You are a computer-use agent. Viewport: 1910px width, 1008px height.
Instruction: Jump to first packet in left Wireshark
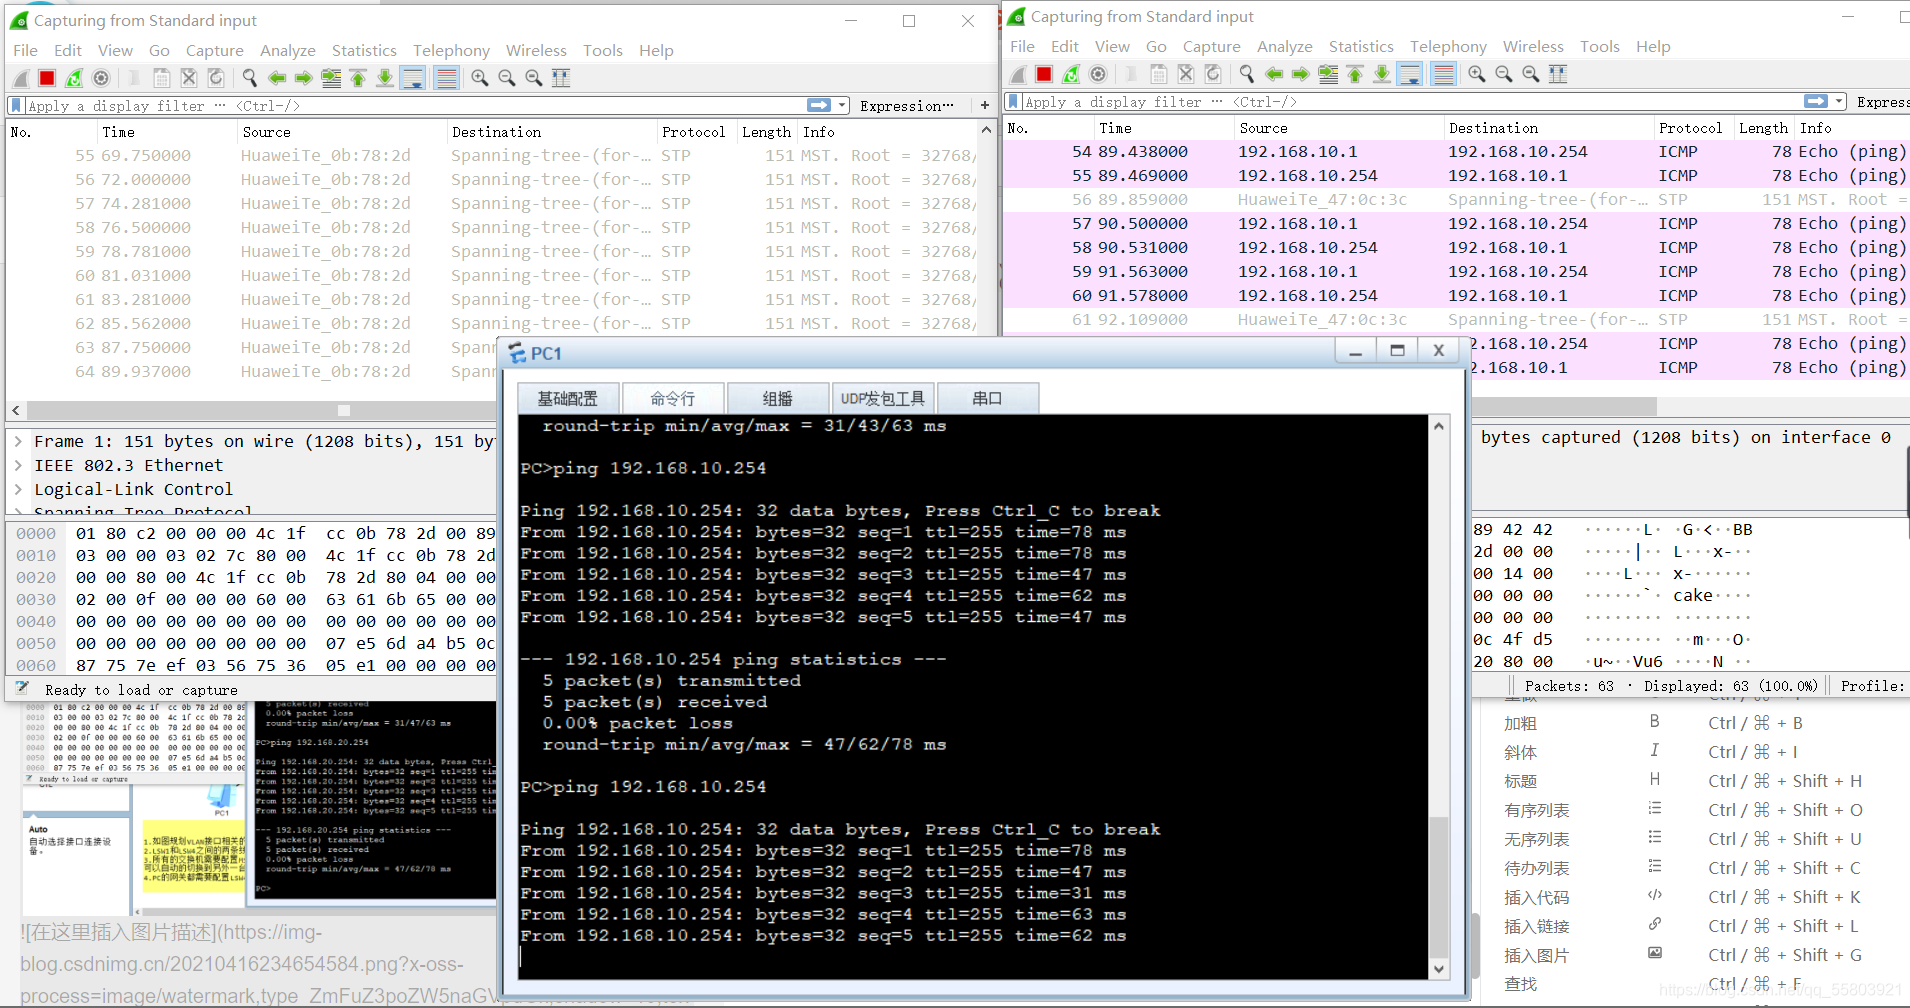pos(358,78)
